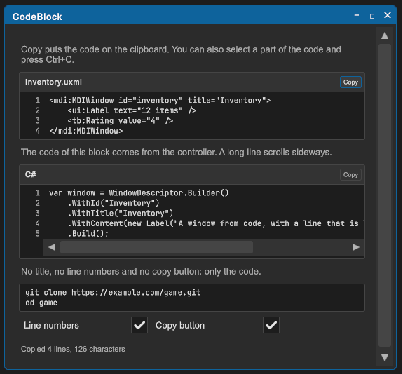Click the C# block horizontal scrollbar thumb
This screenshot has height=374, width=402.
(156, 247)
